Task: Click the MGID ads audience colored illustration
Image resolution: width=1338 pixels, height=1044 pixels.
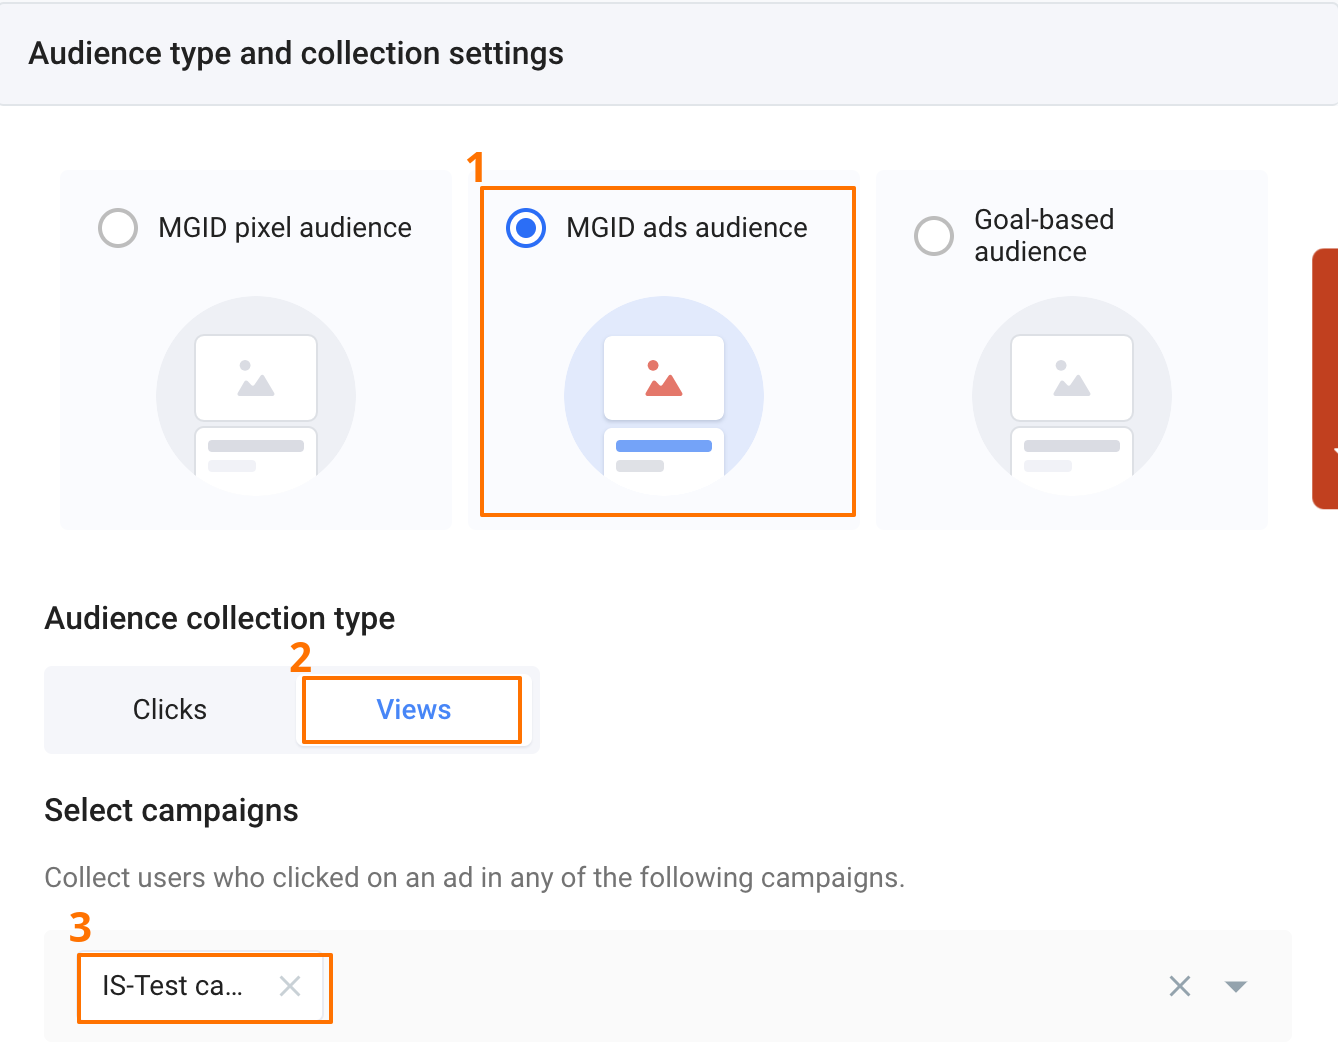Action: [x=664, y=395]
